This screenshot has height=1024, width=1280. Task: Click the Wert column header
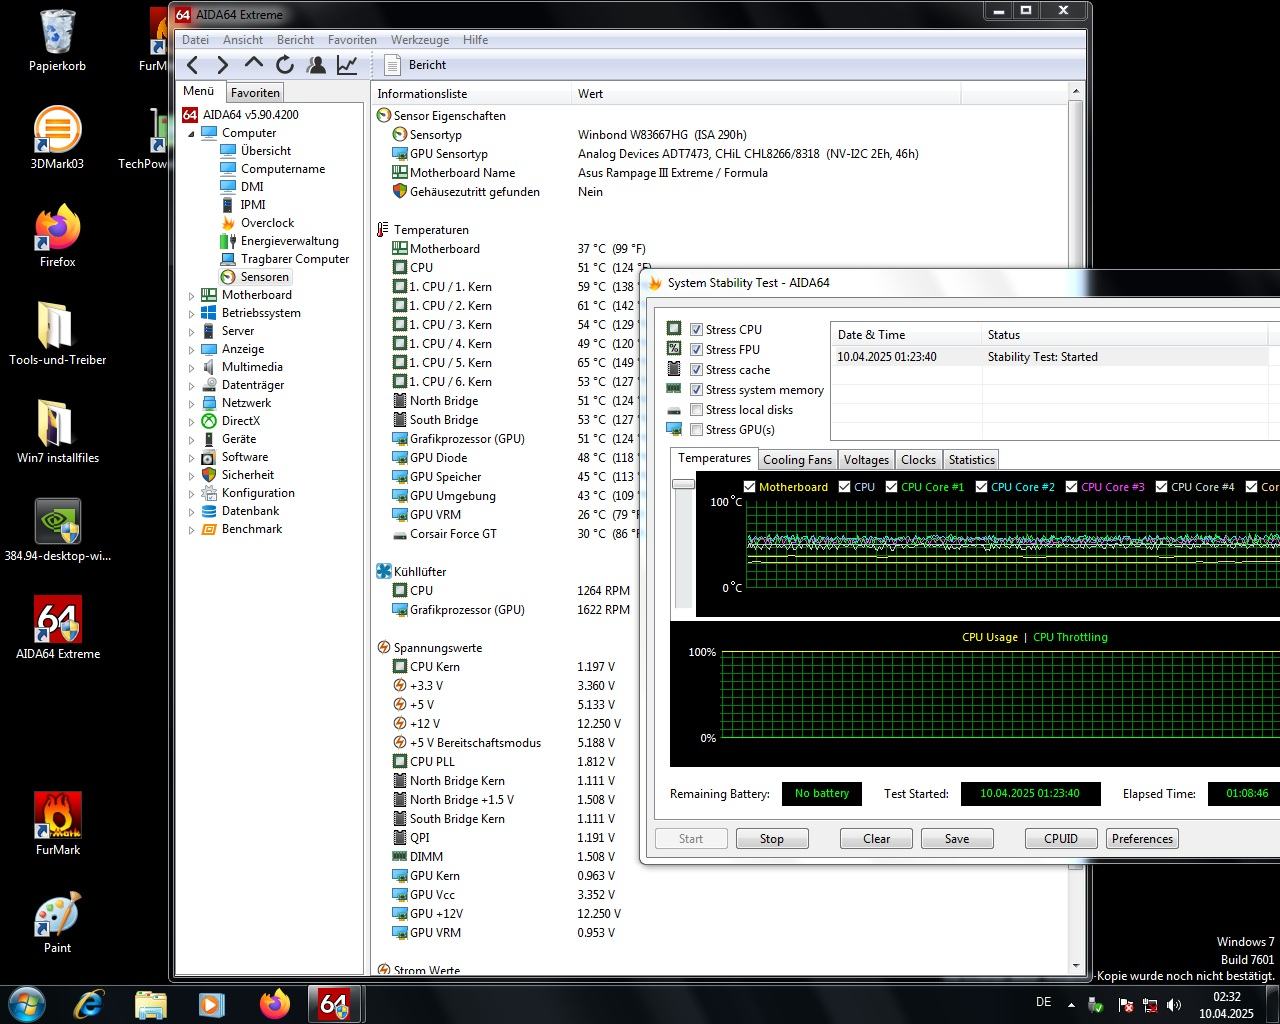coord(766,94)
